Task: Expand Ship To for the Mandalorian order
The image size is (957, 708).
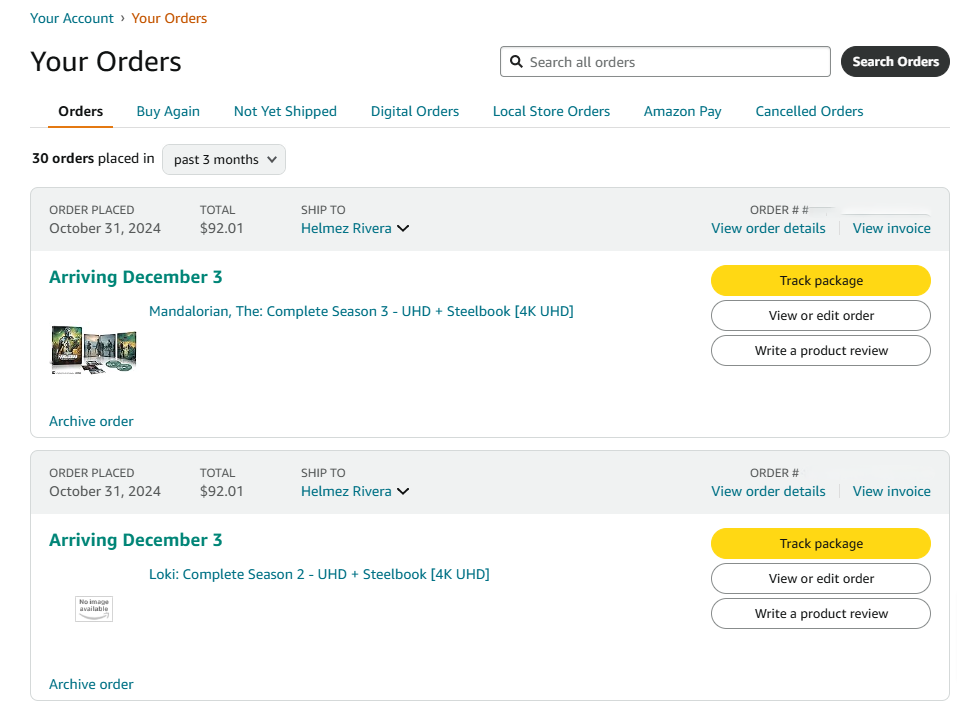Action: 403,228
